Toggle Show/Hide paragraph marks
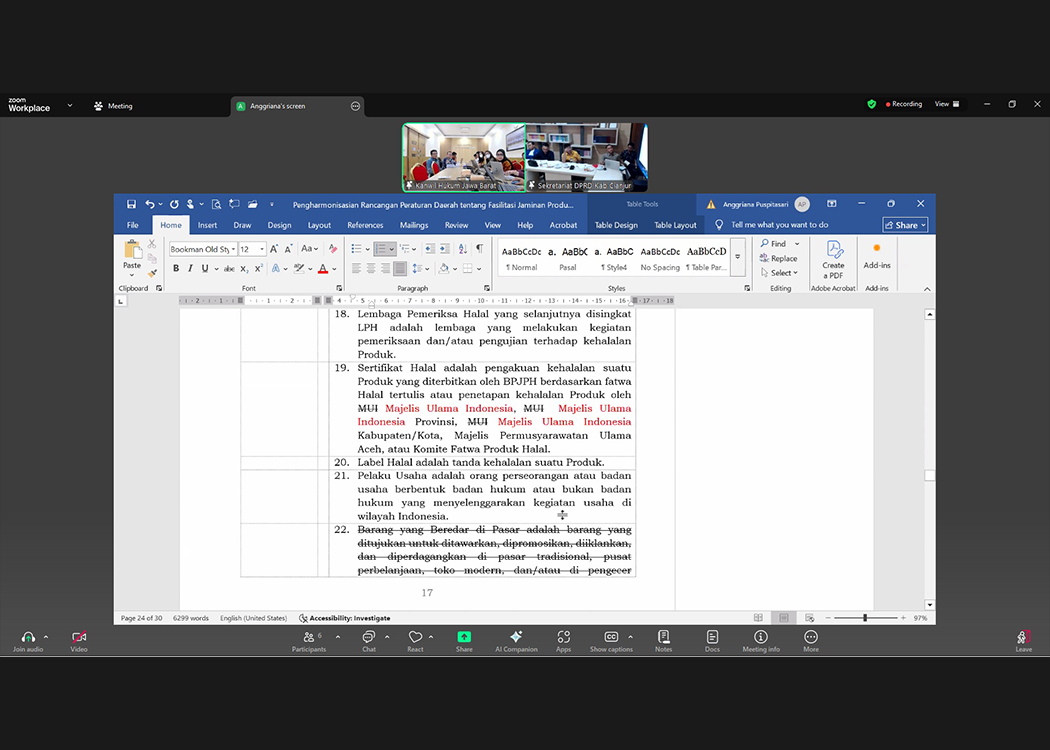Image resolution: width=1050 pixels, height=750 pixels. pos(479,249)
